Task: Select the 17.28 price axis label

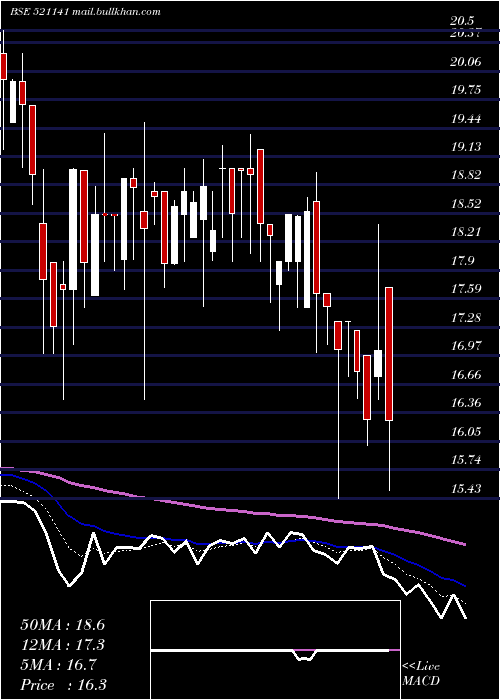Action: [466, 318]
